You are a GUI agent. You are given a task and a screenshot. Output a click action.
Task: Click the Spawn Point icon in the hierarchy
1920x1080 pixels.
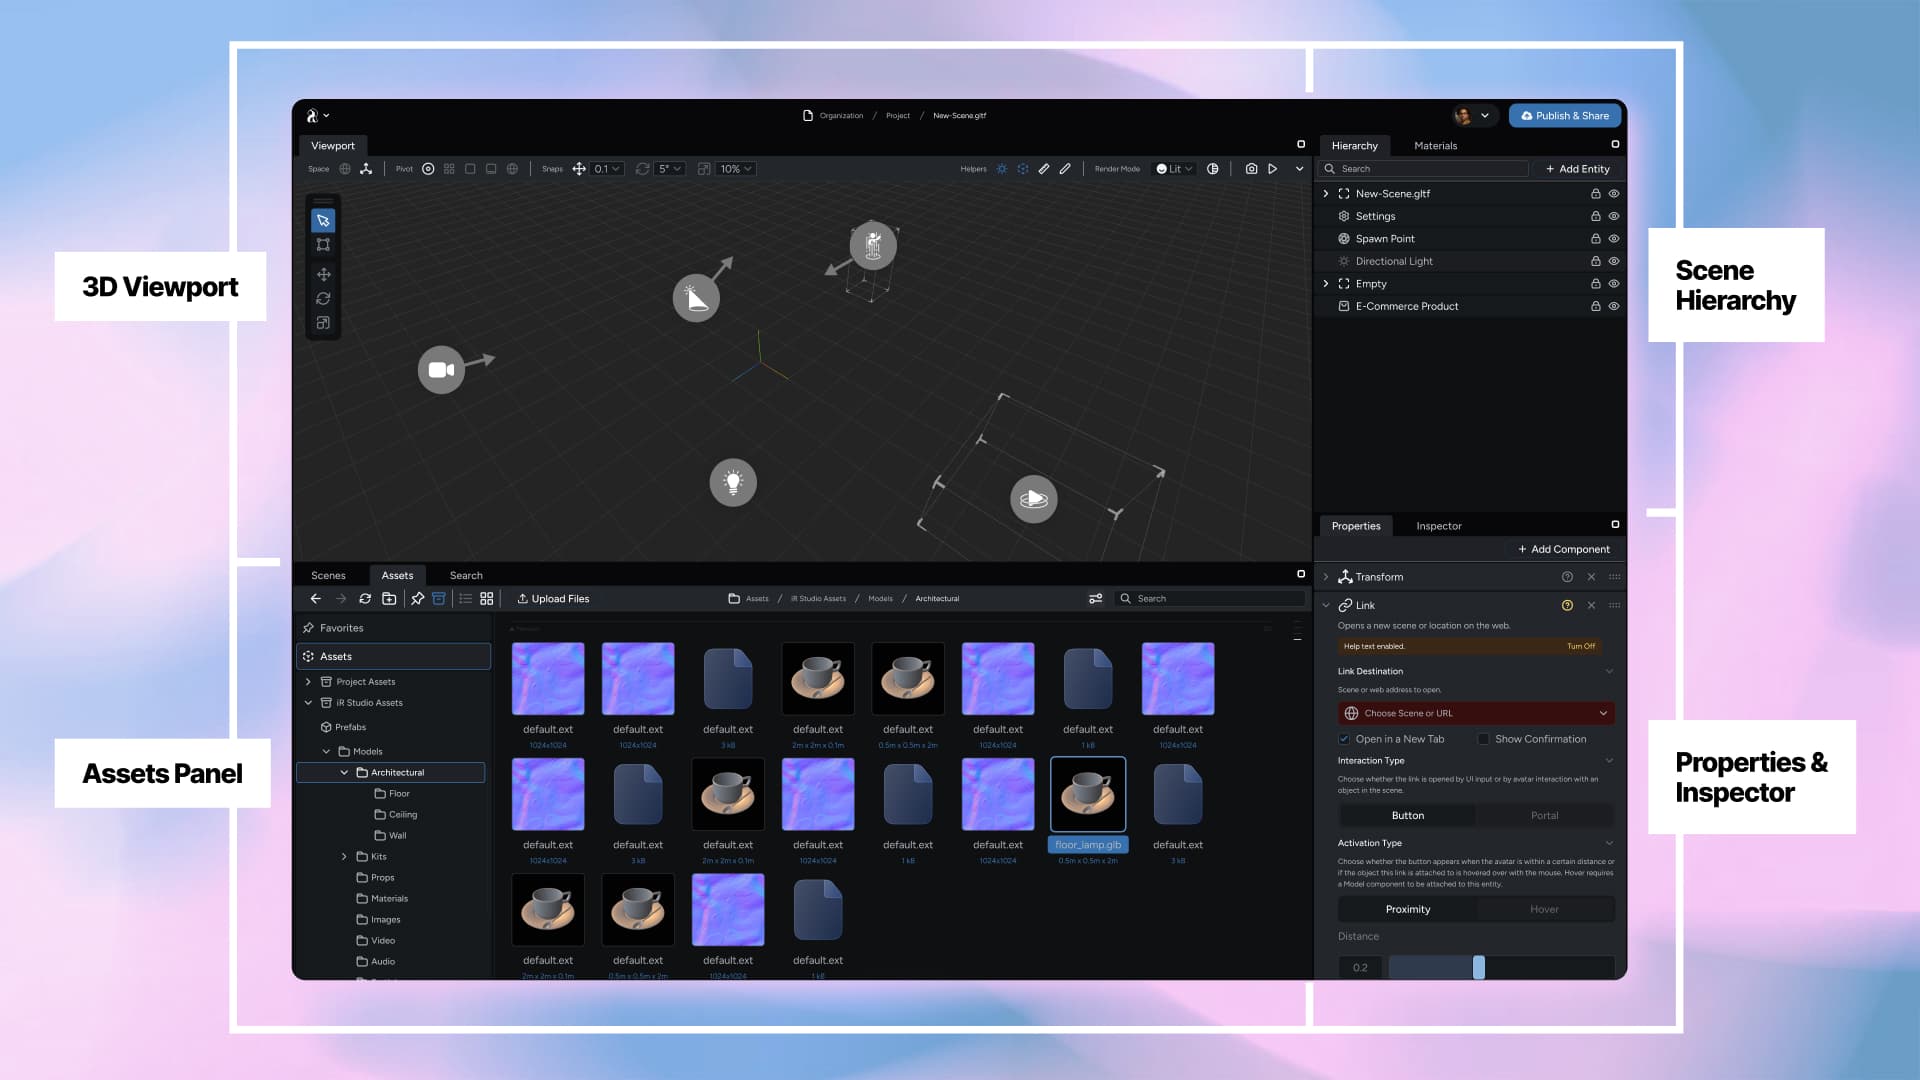click(x=1344, y=238)
